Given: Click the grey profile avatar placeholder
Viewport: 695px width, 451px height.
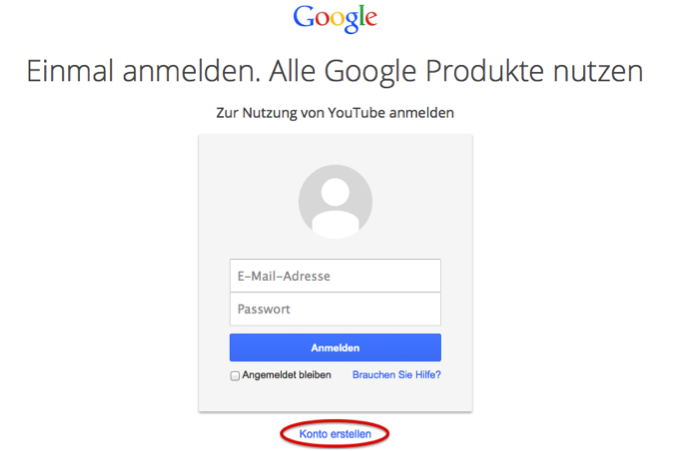Looking at the screenshot, I should coord(335,202).
